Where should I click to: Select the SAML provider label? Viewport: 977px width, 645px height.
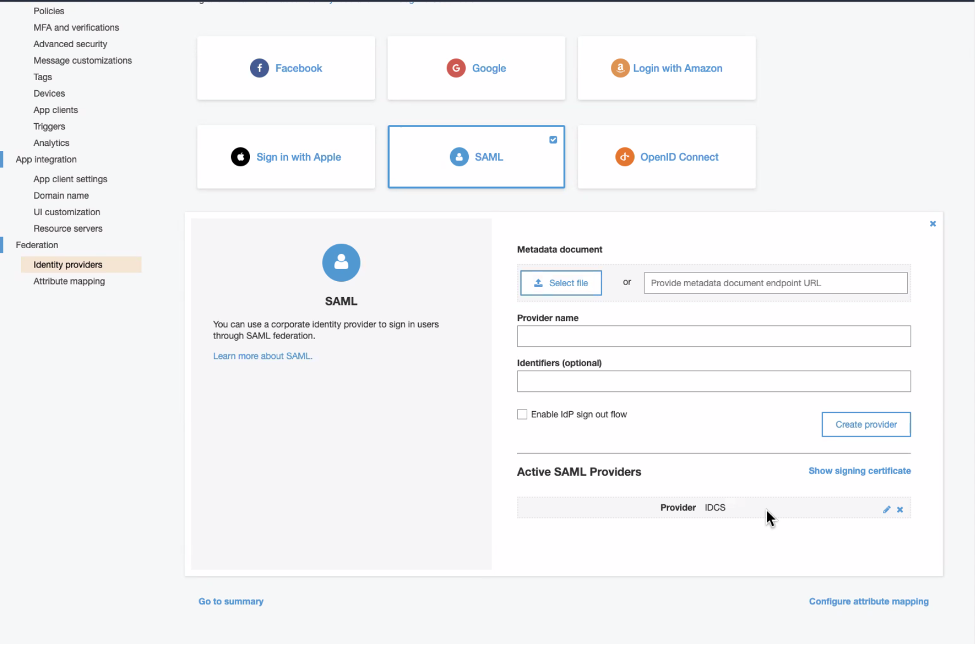click(x=488, y=157)
